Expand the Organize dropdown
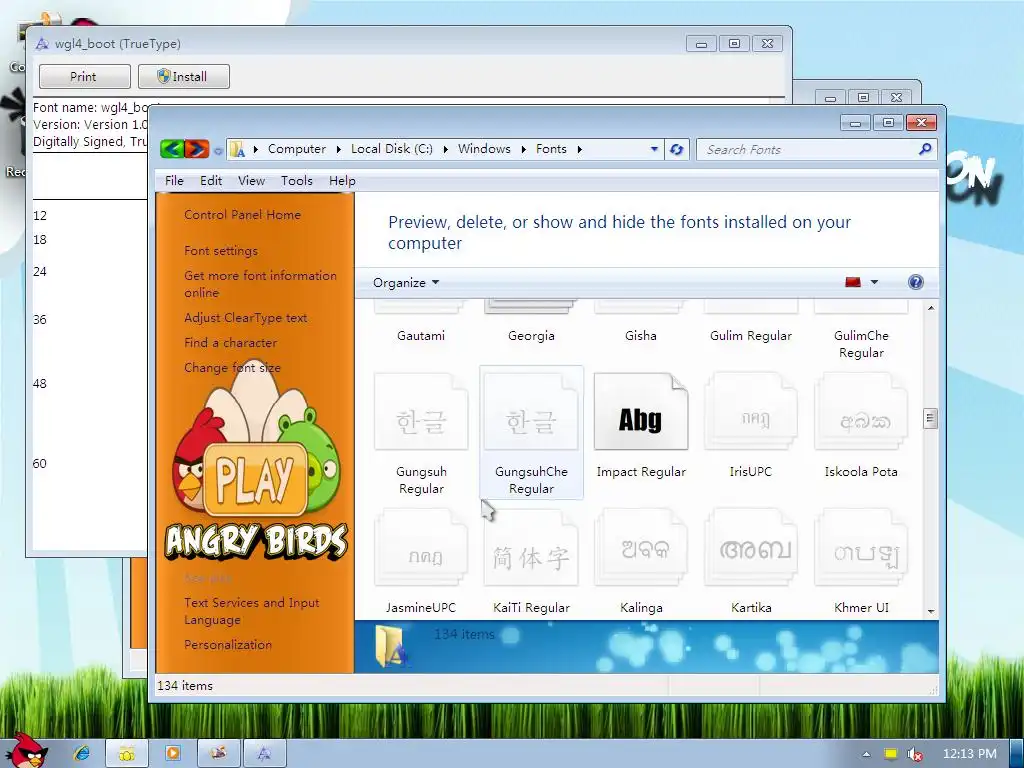The width and height of the screenshot is (1024, 768). 406,283
